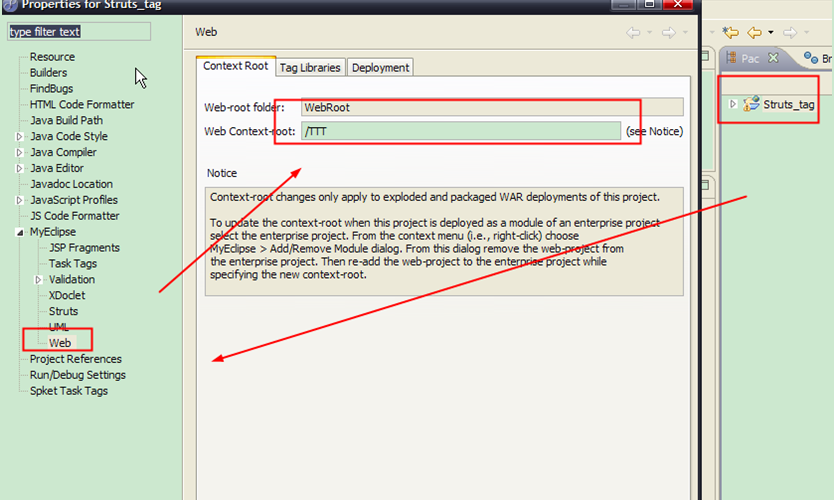Expand the Java Code Style node
Screen dimensions: 834x500
[19, 136]
